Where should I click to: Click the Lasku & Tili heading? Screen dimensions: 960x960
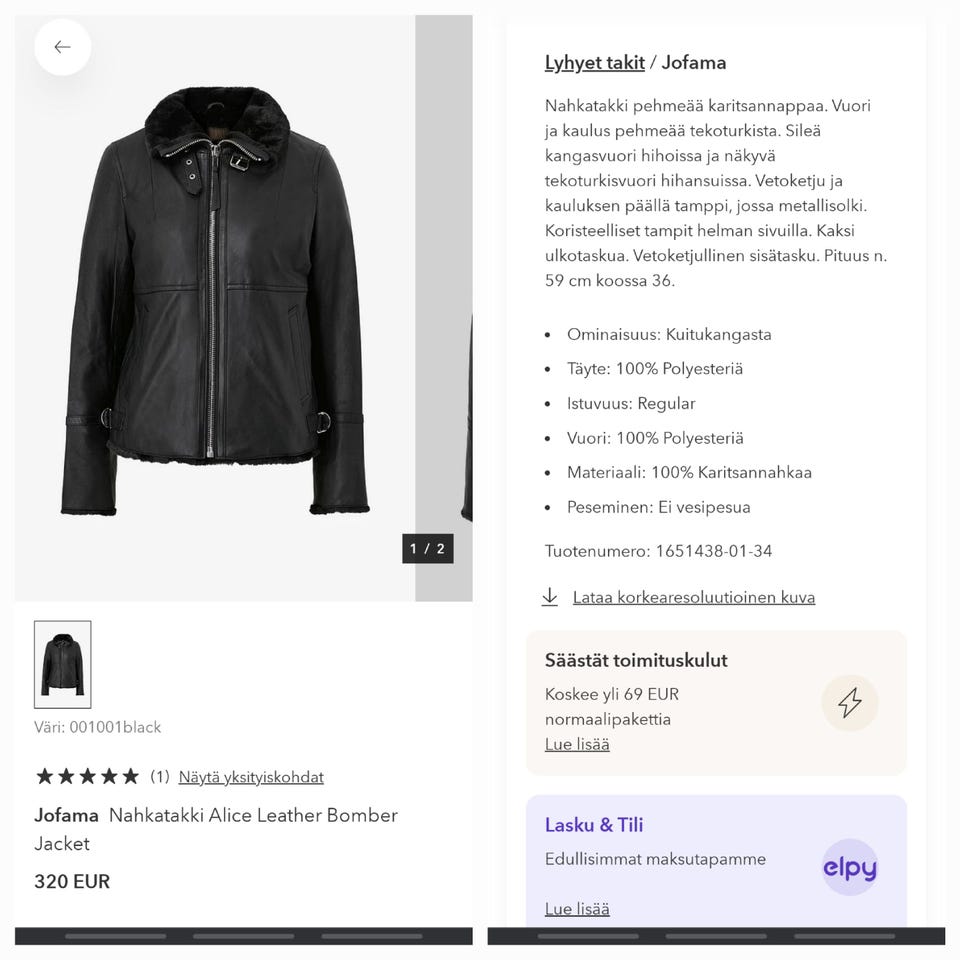594,825
